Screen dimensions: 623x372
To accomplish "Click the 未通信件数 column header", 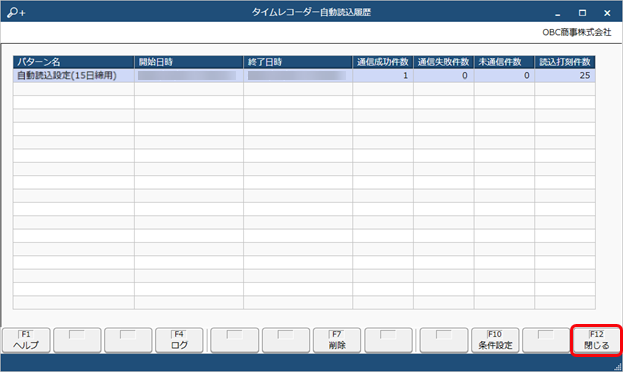I will (x=504, y=62).
